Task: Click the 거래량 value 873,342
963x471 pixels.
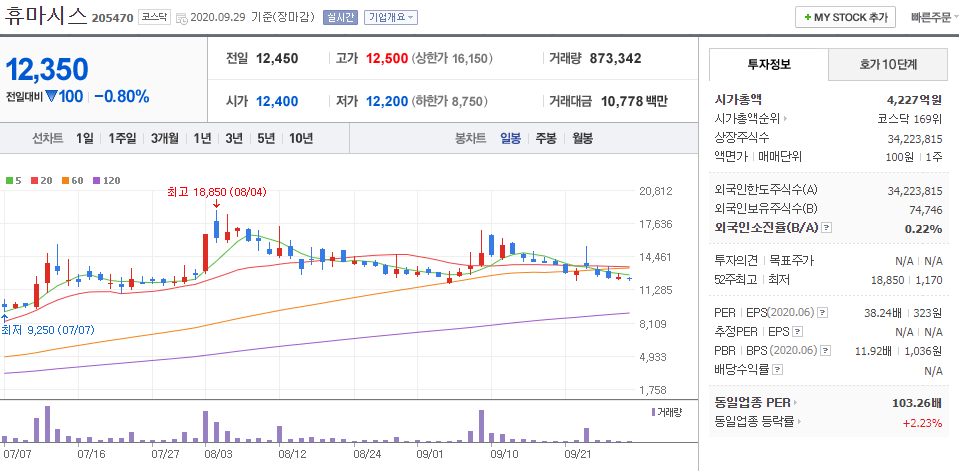Action: click(x=615, y=58)
